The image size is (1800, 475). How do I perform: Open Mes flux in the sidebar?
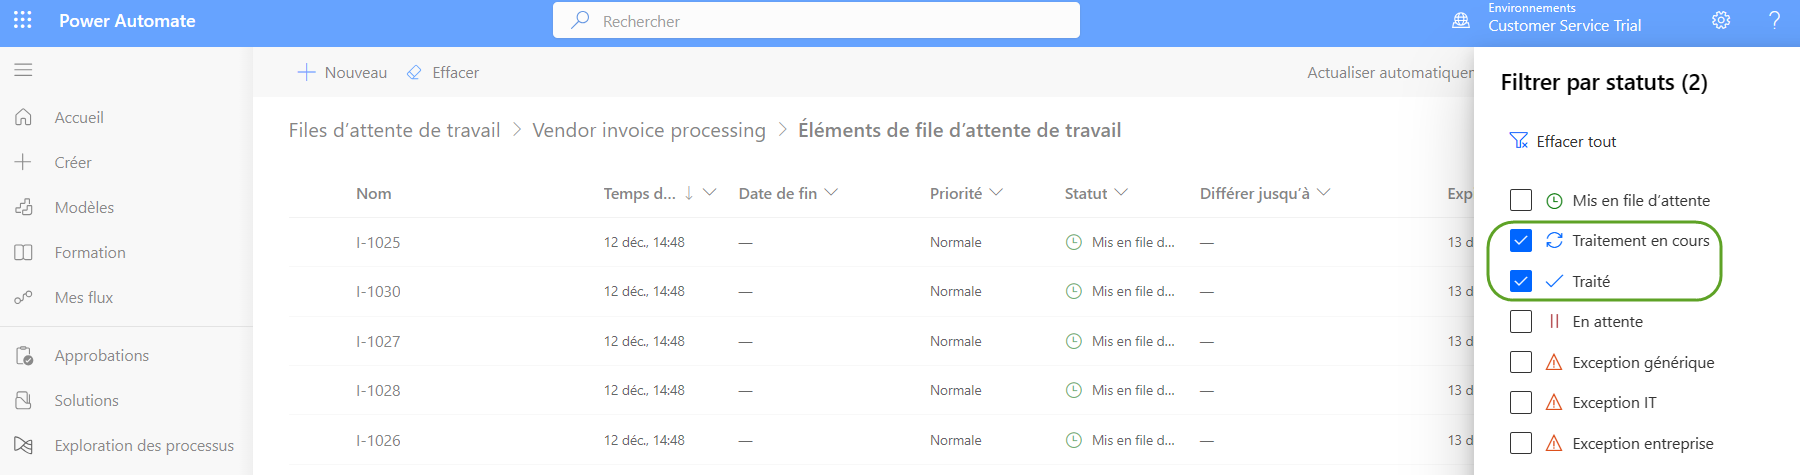[x=83, y=297]
